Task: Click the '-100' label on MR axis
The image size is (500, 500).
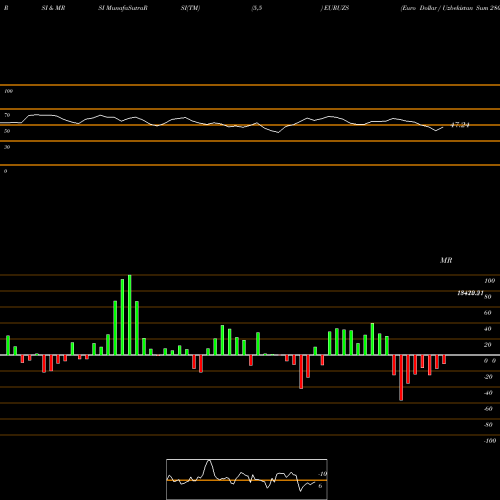Action: (490, 441)
